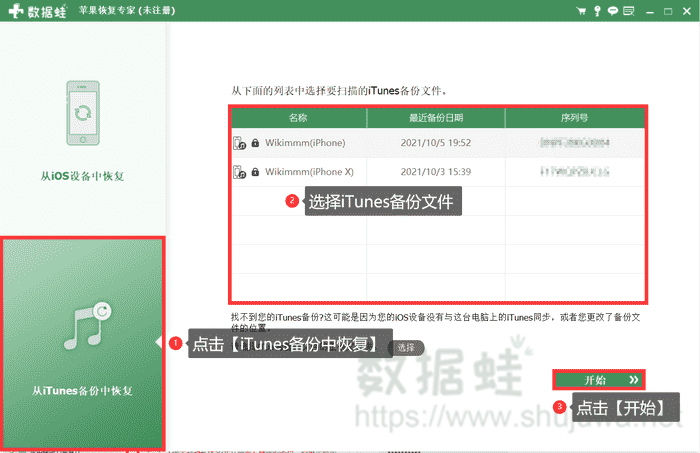
Task: Click the 数据蛙 logo in the title bar
Action: (37, 11)
